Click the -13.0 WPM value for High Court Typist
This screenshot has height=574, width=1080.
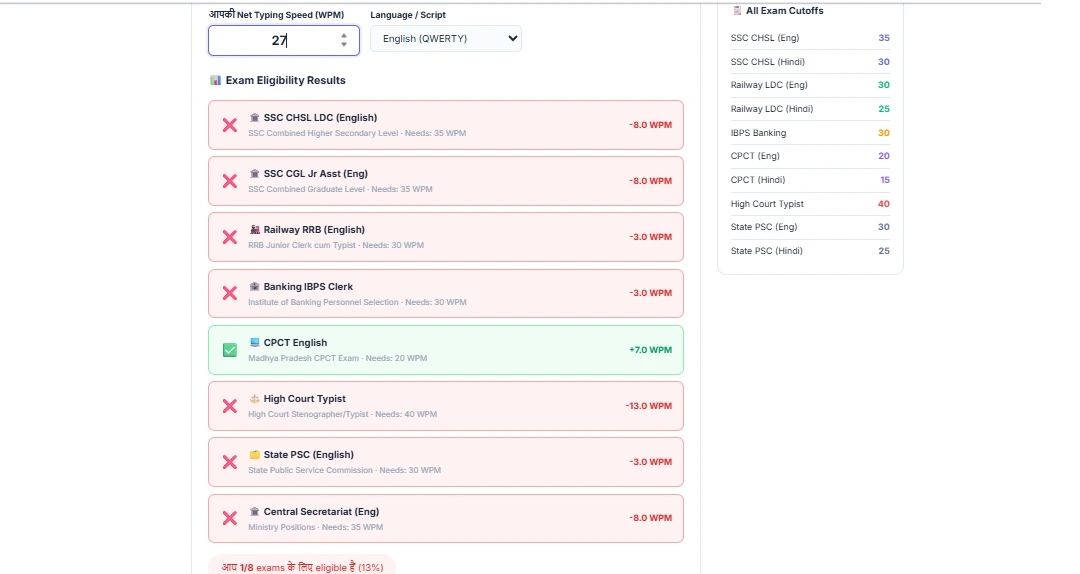pos(648,406)
